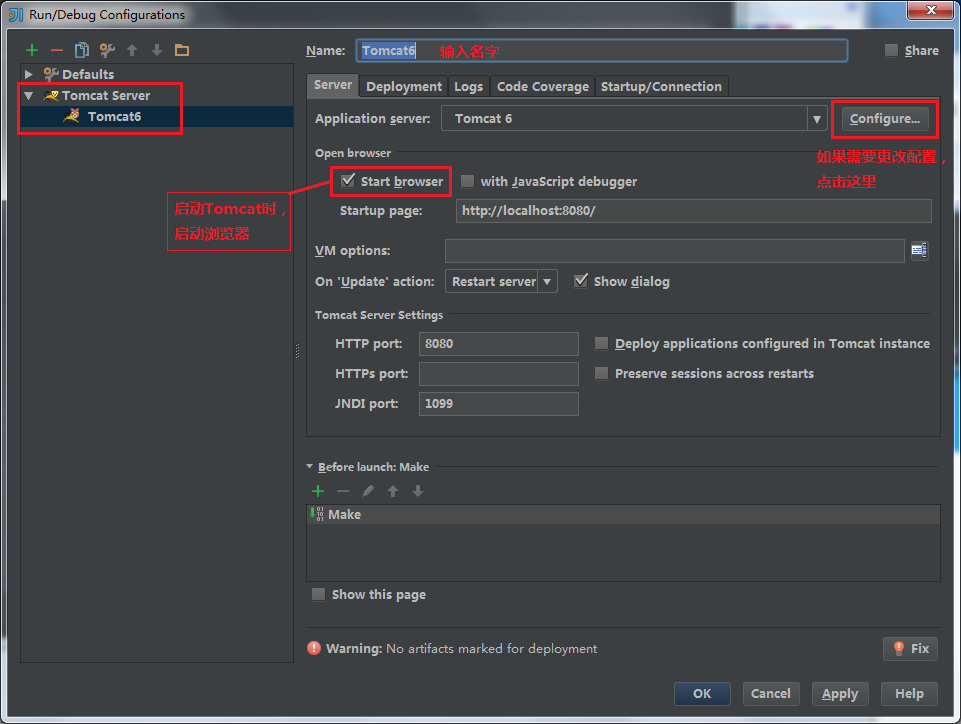Add before launch task plus icon
This screenshot has height=724, width=961.
[x=318, y=491]
